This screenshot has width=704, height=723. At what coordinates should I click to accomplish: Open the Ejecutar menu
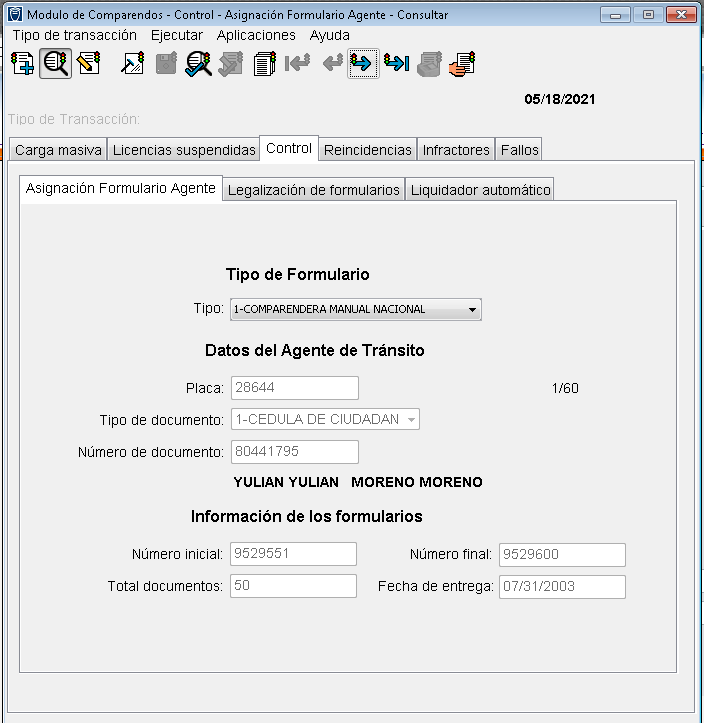pyautogui.click(x=177, y=35)
